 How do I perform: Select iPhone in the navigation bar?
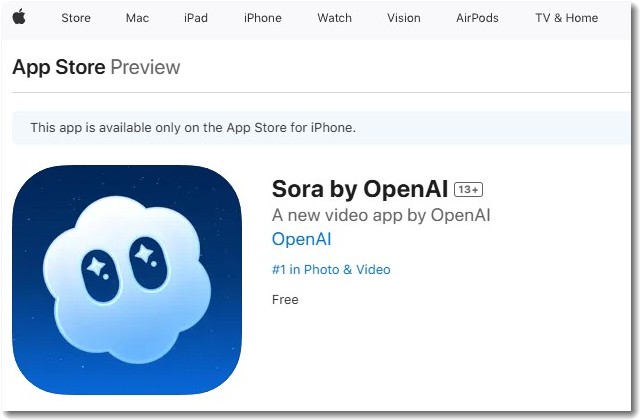(x=262, y=18)
